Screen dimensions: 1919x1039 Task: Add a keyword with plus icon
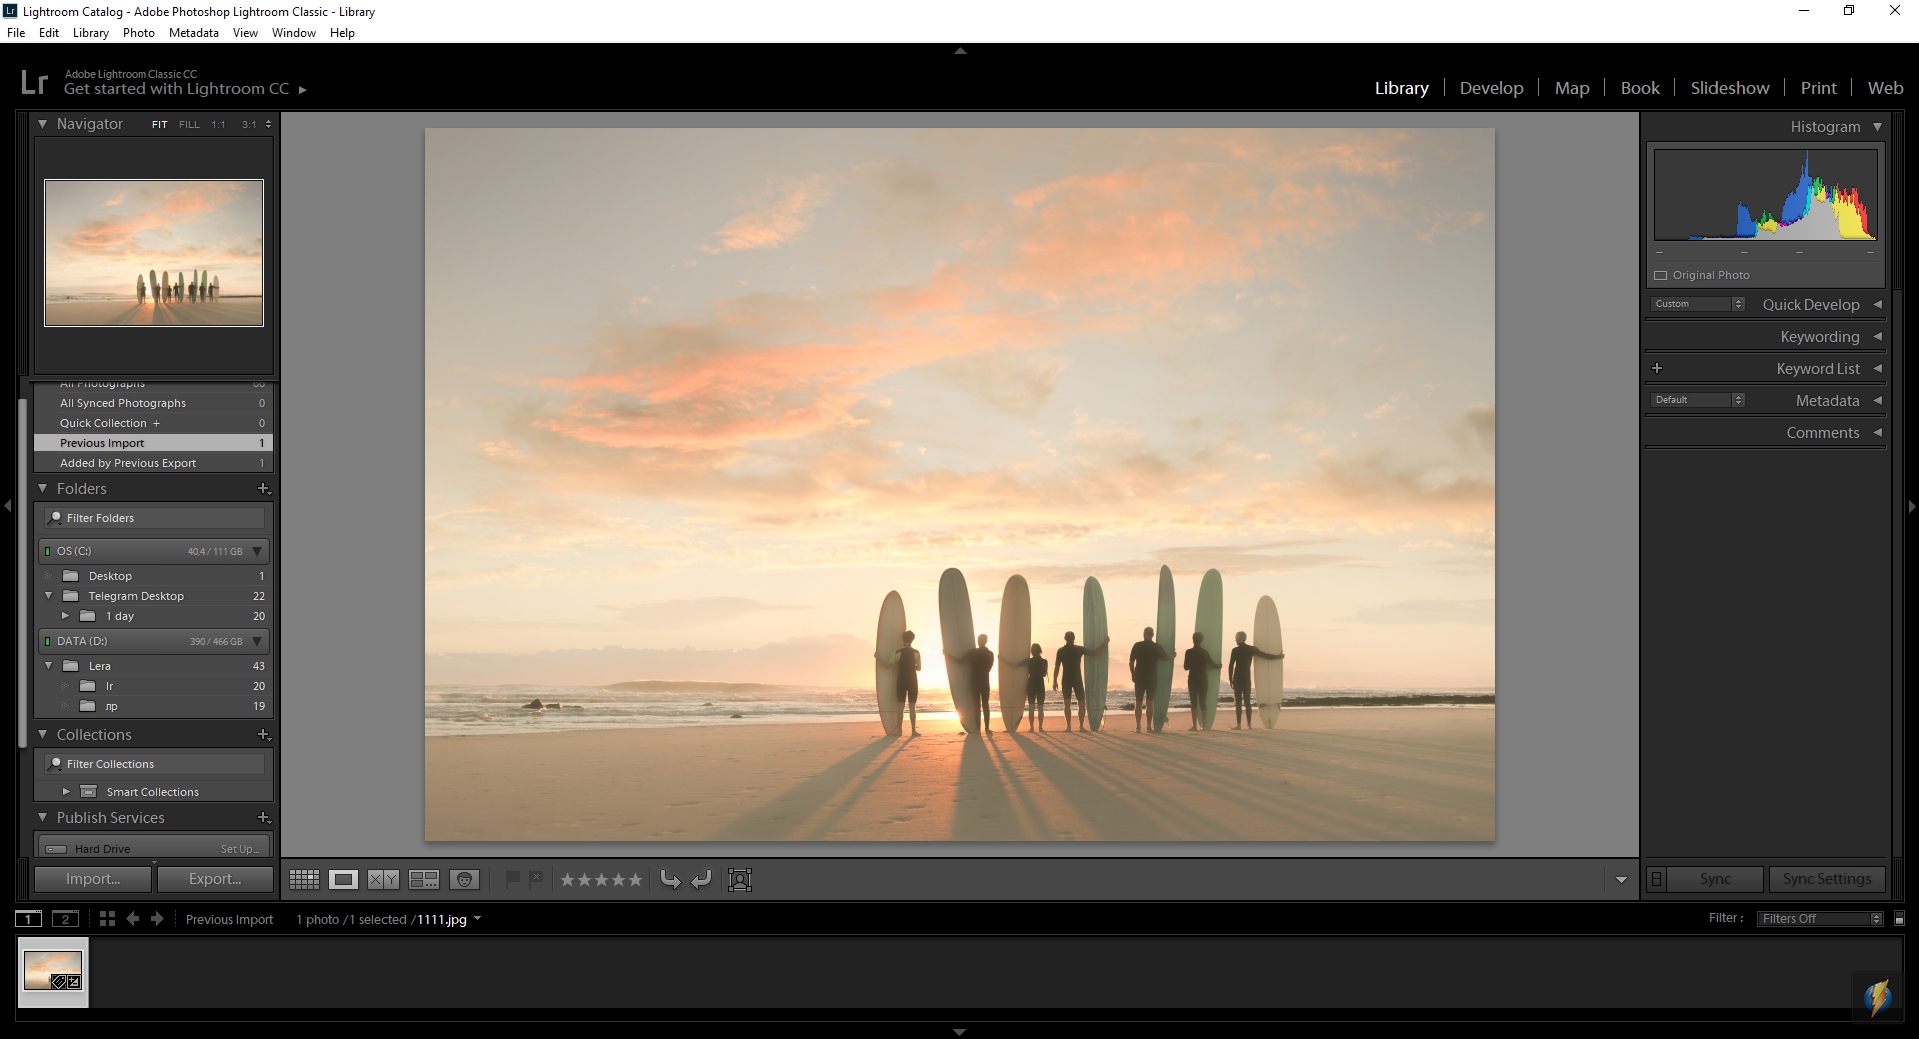(x=1657, y=368)
